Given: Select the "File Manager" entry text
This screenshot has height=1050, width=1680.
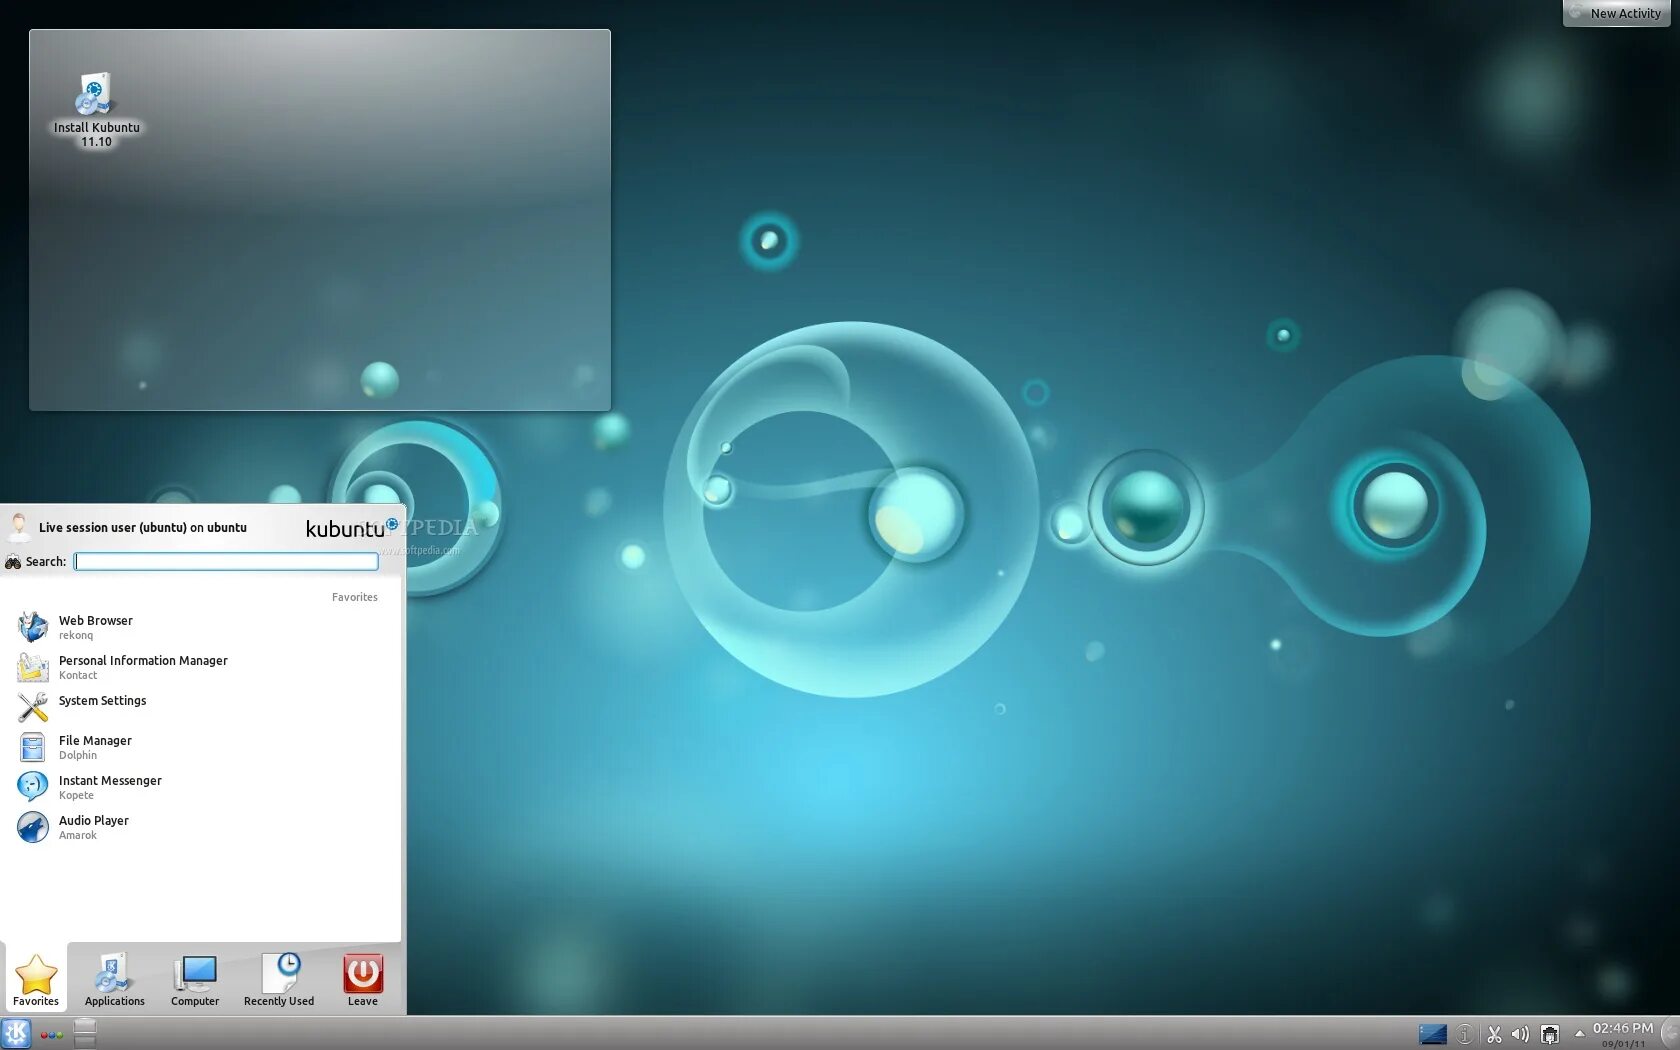Looking at the screenshot, I should click(x=95, y=741).
